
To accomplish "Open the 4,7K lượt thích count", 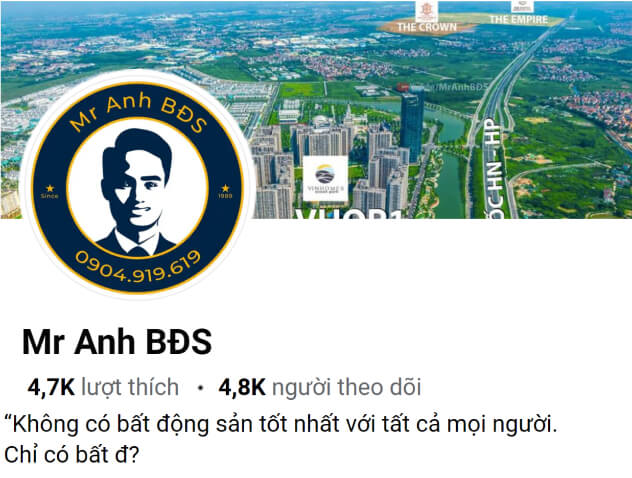I will (x=103, y=387).
